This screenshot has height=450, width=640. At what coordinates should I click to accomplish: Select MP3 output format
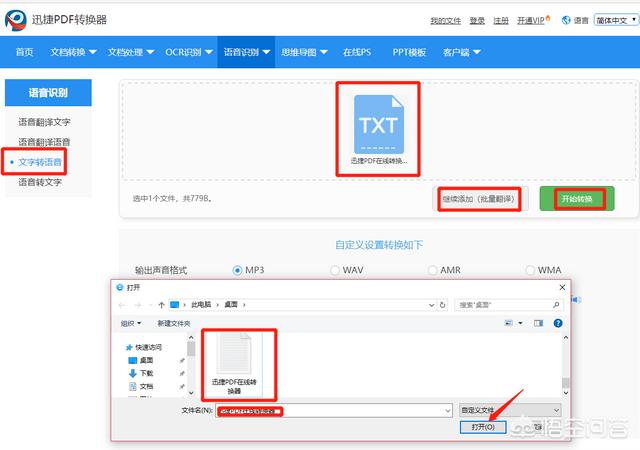click(x=237, y=270)
